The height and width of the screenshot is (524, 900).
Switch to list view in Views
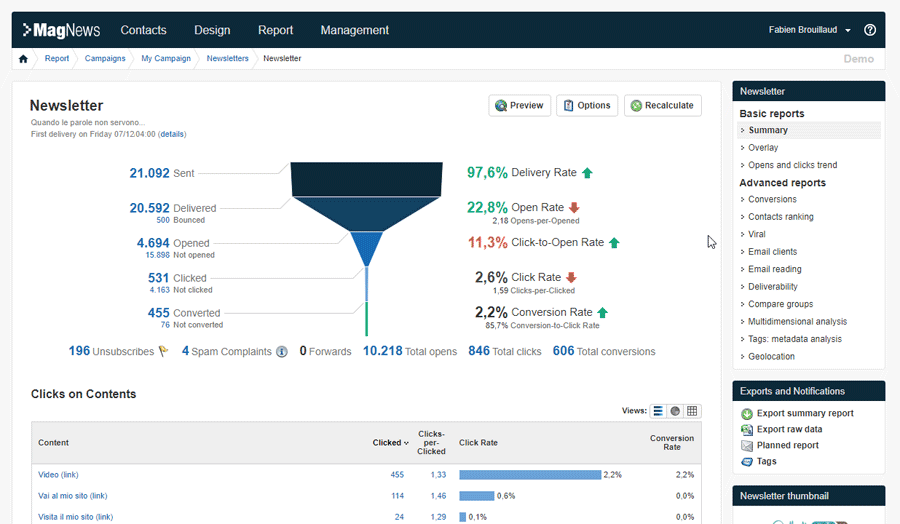click(658, 411)
